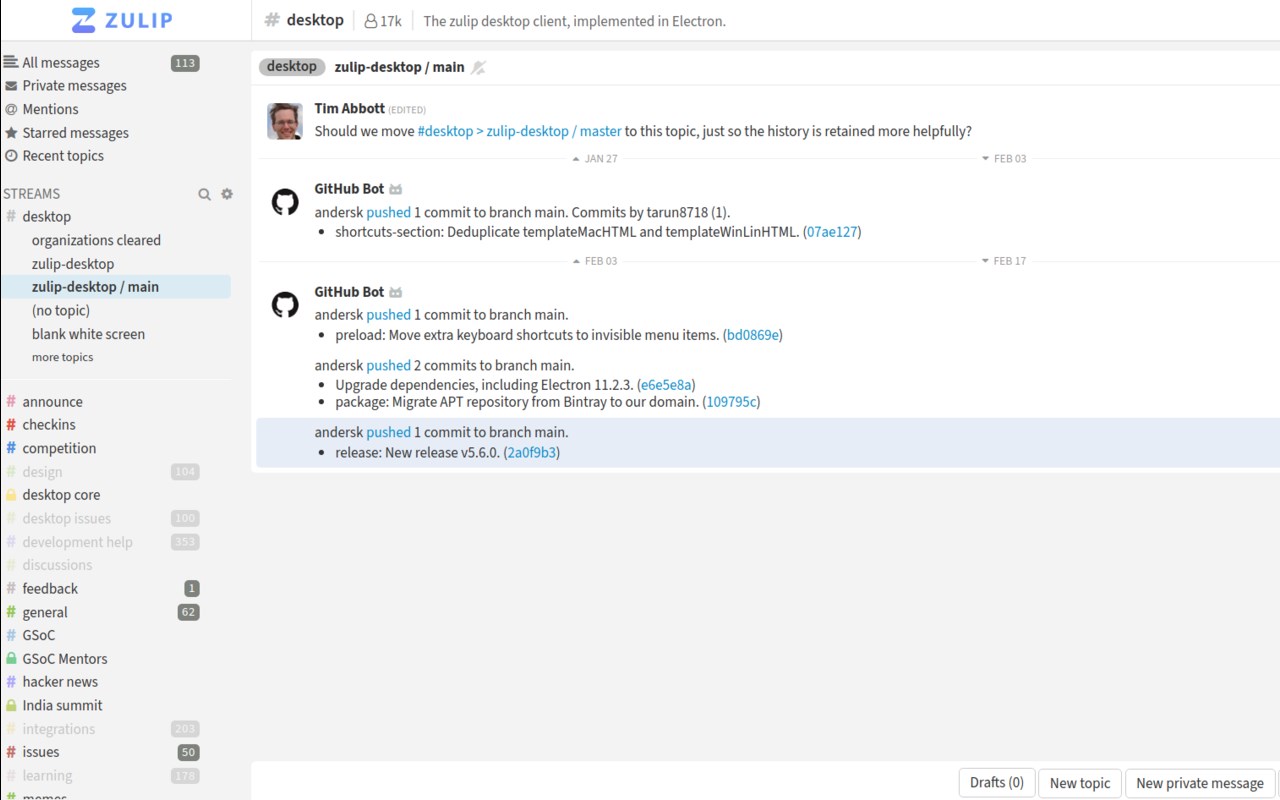Open Starred messages
Screen dimensions: 1280x800
75,133
